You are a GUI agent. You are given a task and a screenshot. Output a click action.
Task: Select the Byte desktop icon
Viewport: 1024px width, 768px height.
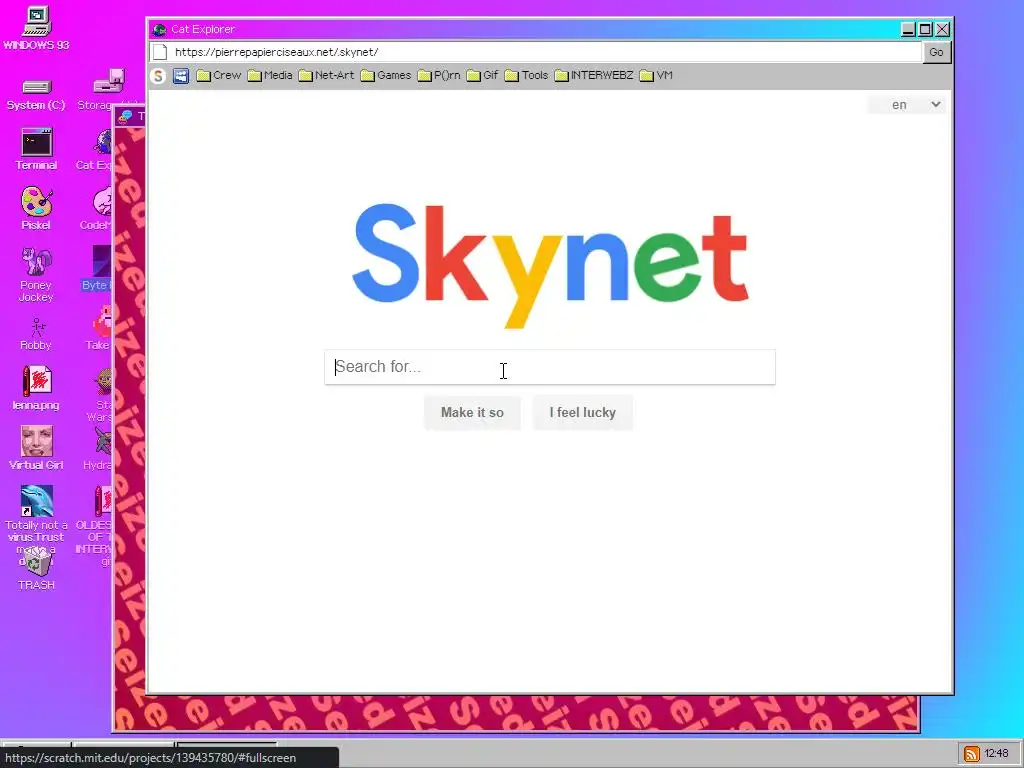point(97,268)
